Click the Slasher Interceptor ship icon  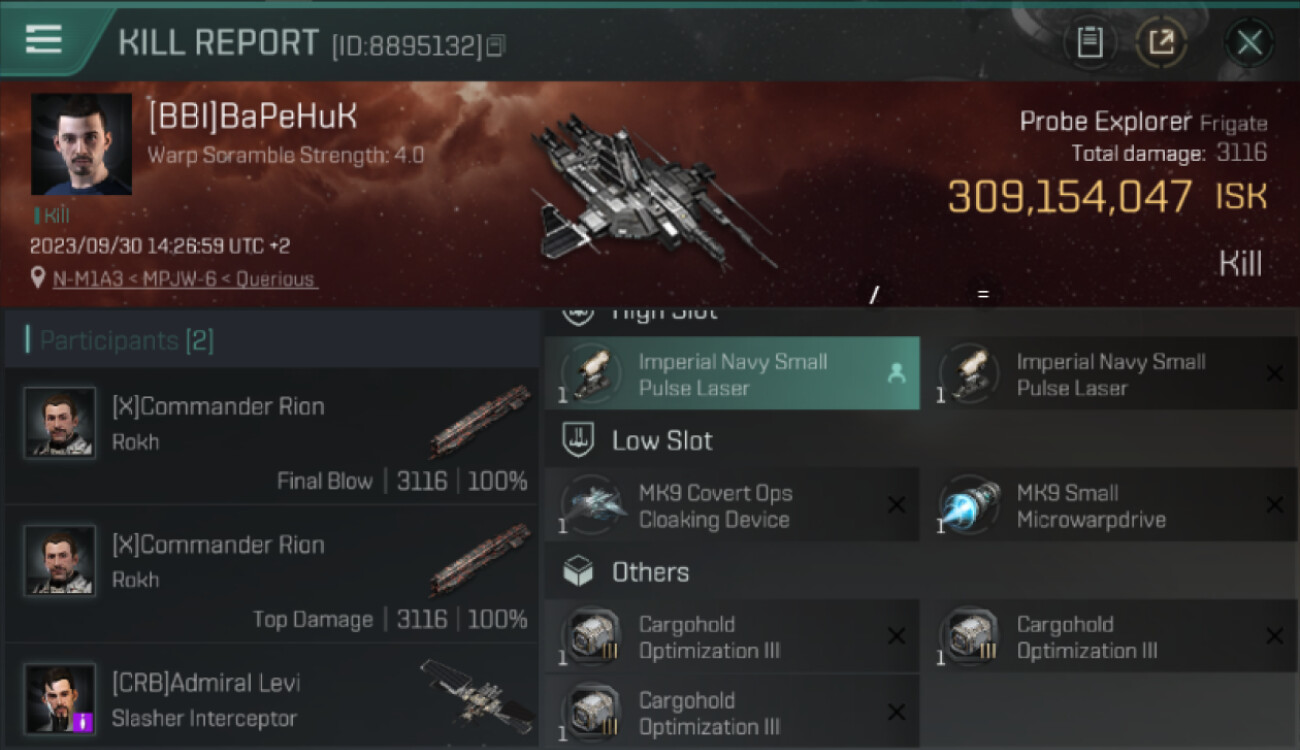click(x=477, y=693)
